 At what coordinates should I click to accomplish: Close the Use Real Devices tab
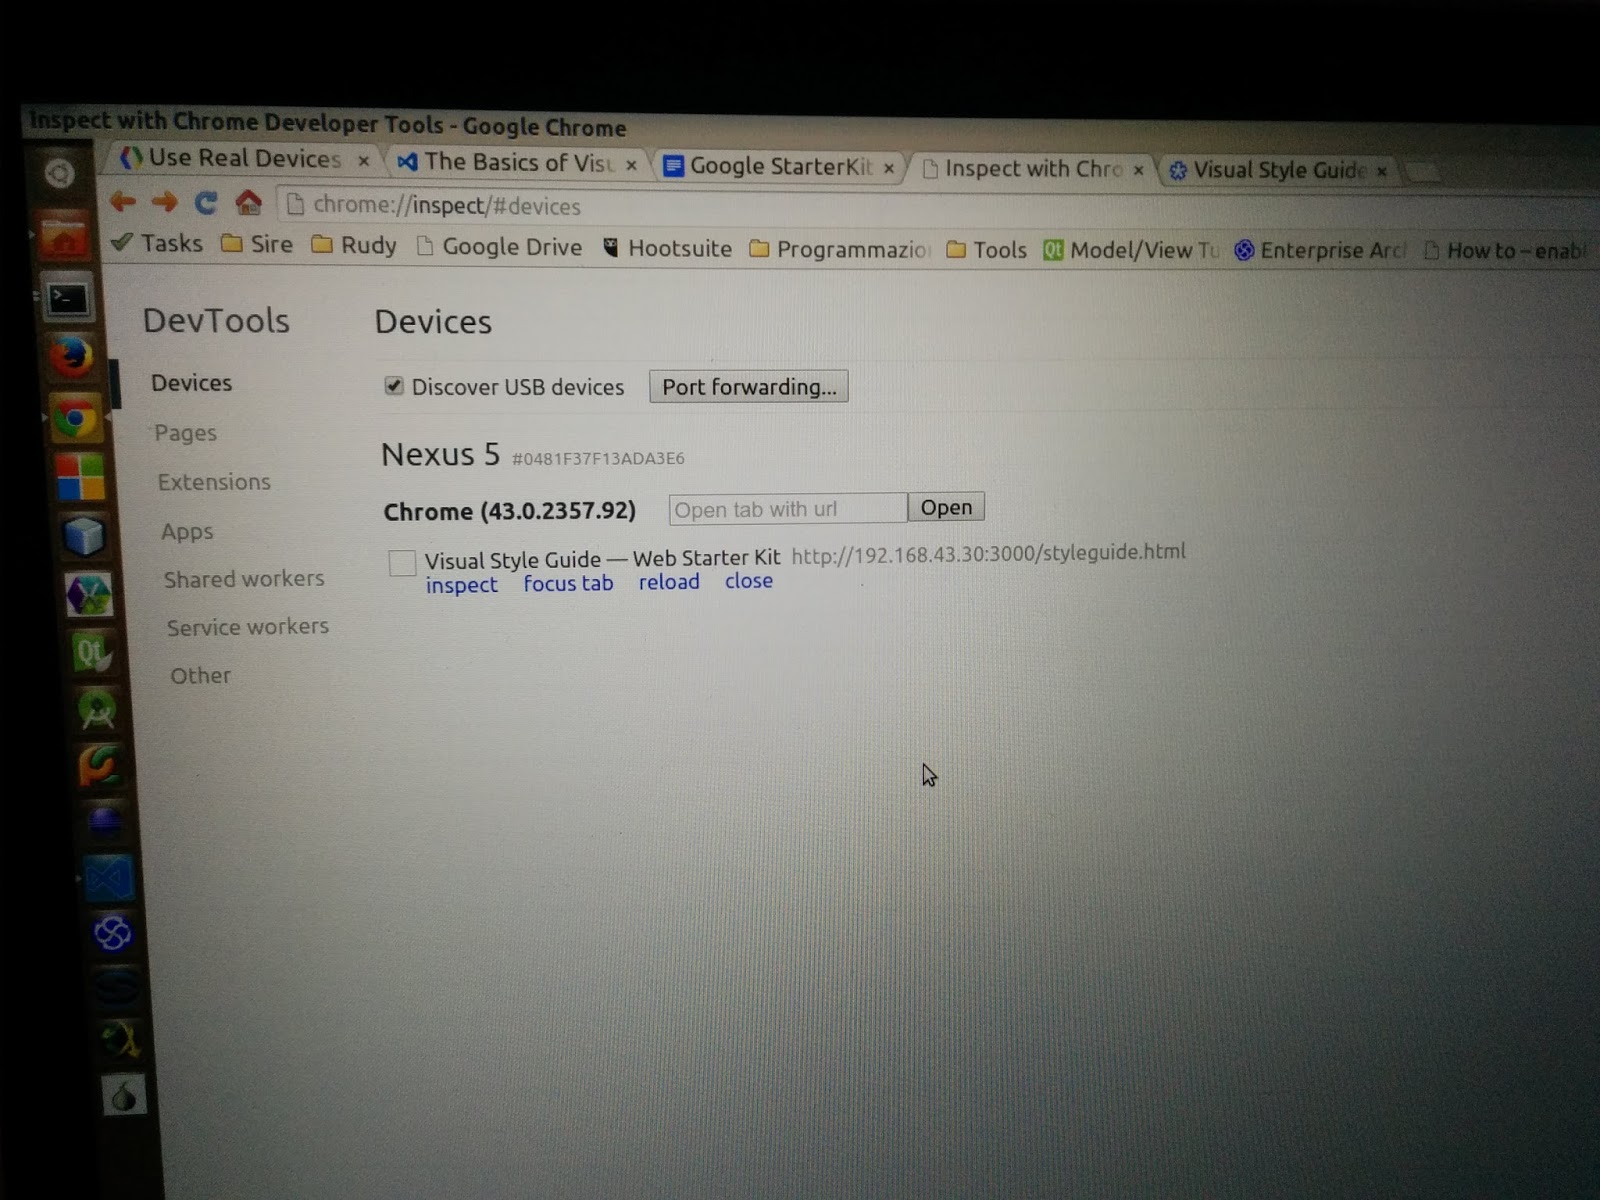click(364, 161)
